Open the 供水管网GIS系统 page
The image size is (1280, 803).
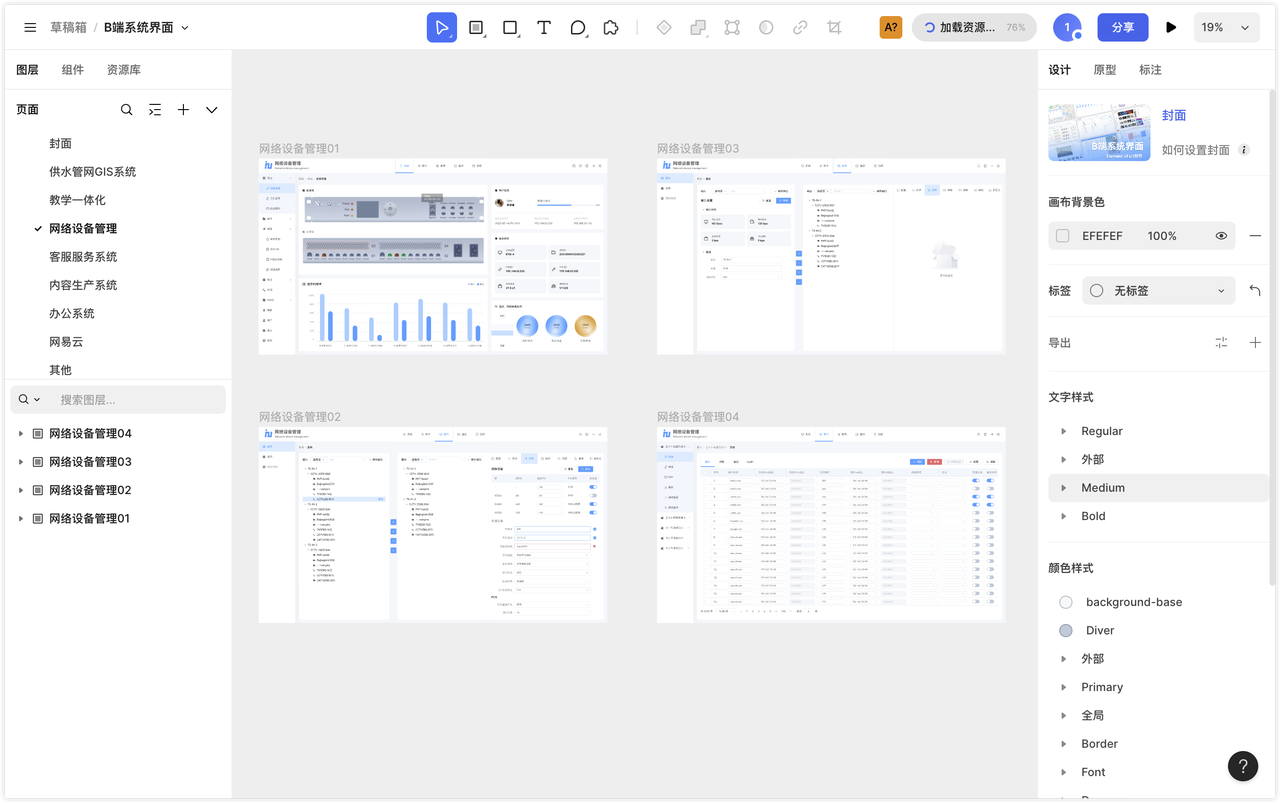93,172
